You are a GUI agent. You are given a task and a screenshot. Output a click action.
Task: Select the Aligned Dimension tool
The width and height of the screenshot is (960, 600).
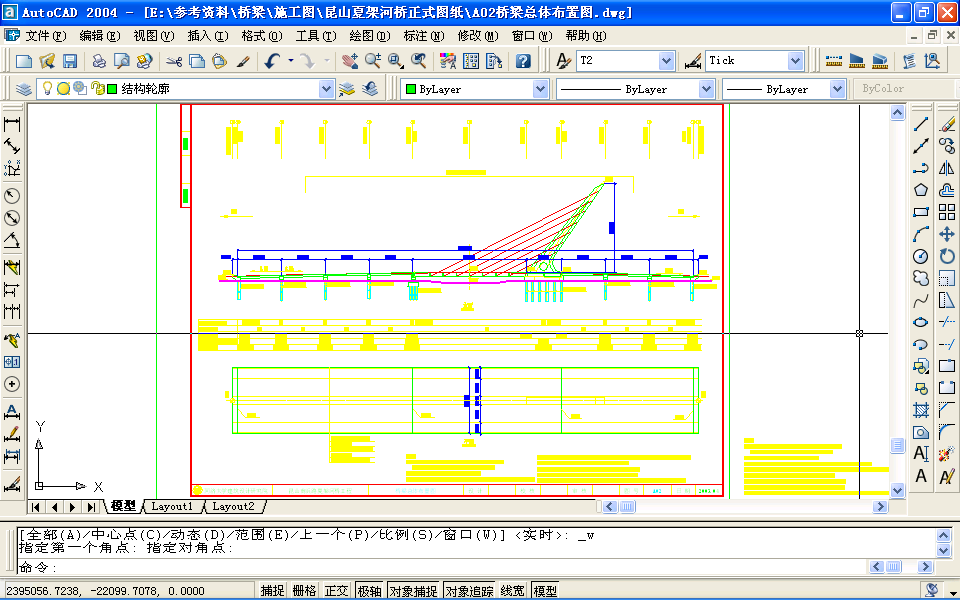coord(12,146)
